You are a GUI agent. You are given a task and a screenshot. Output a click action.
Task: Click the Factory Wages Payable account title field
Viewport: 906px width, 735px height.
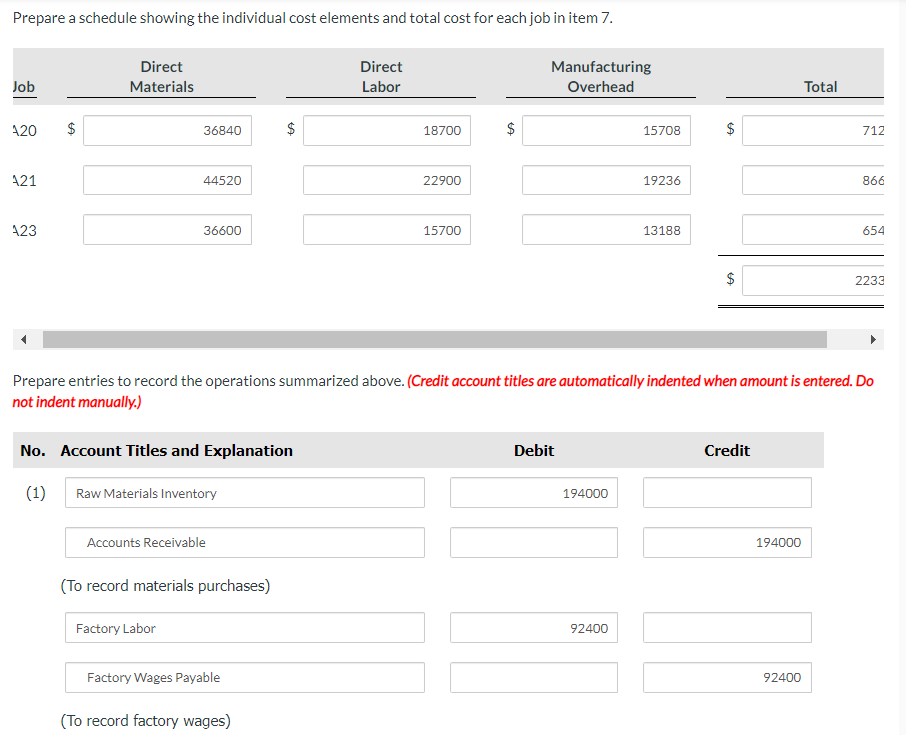click(x=244, y=677)
